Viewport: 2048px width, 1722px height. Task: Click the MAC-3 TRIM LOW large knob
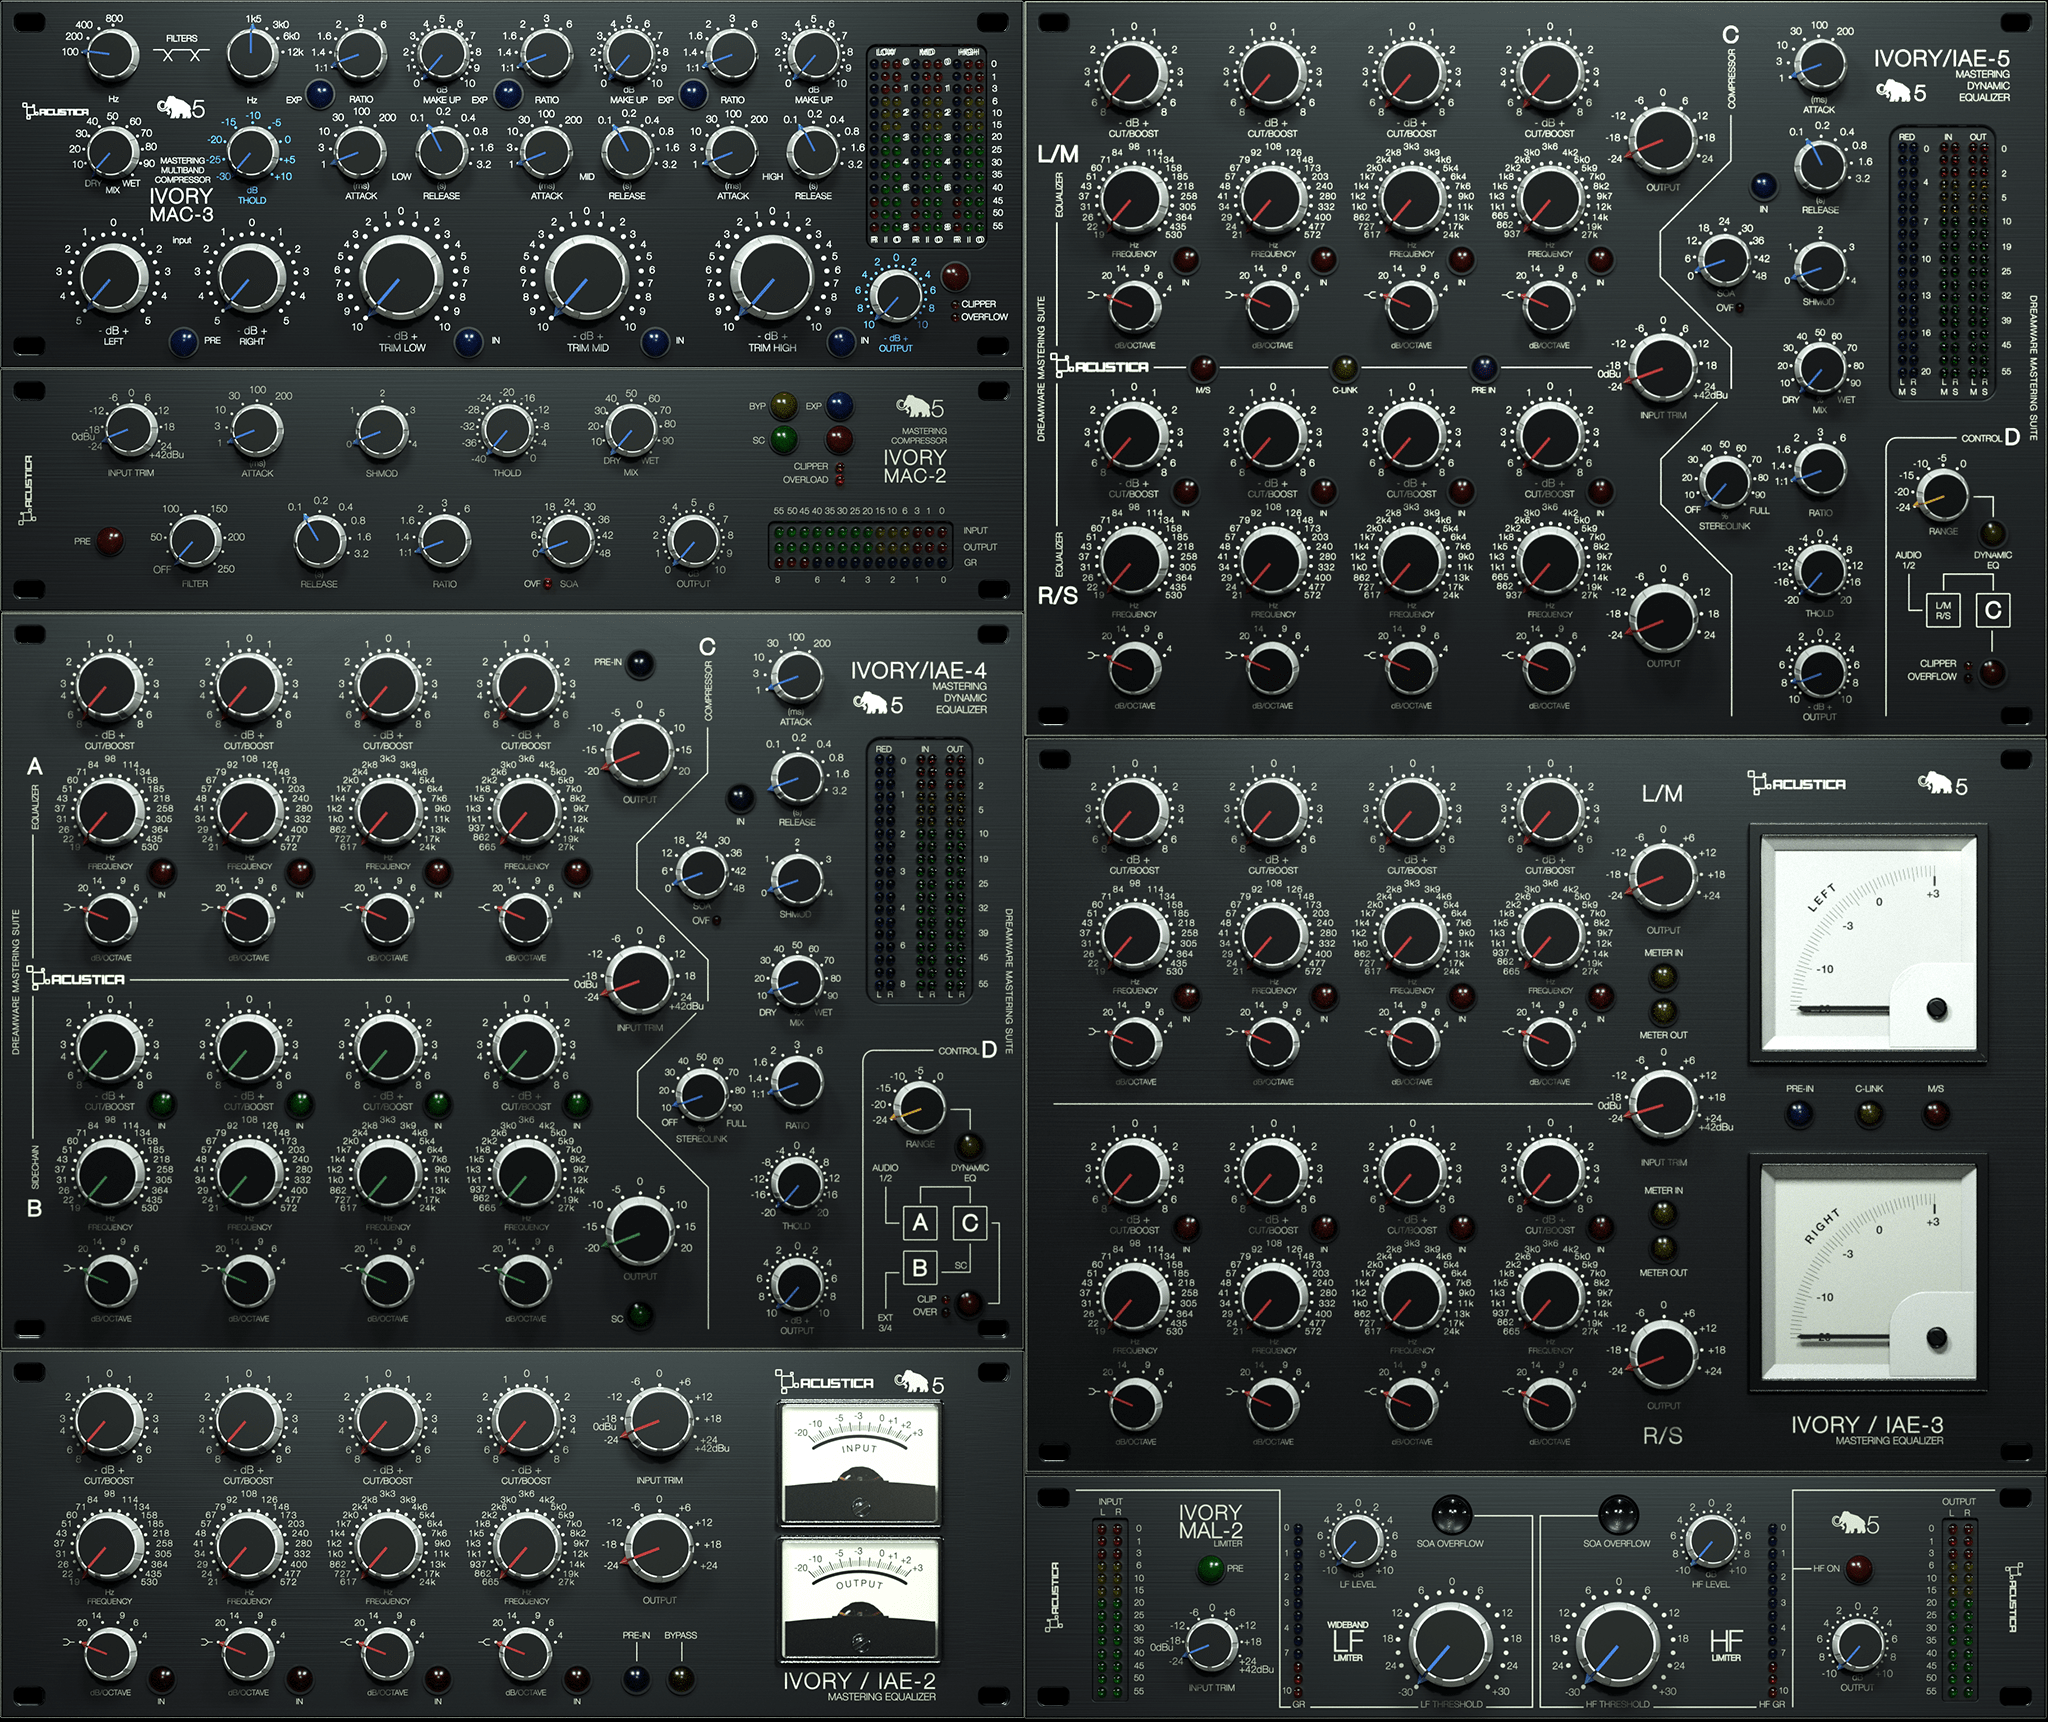point(401,278)
